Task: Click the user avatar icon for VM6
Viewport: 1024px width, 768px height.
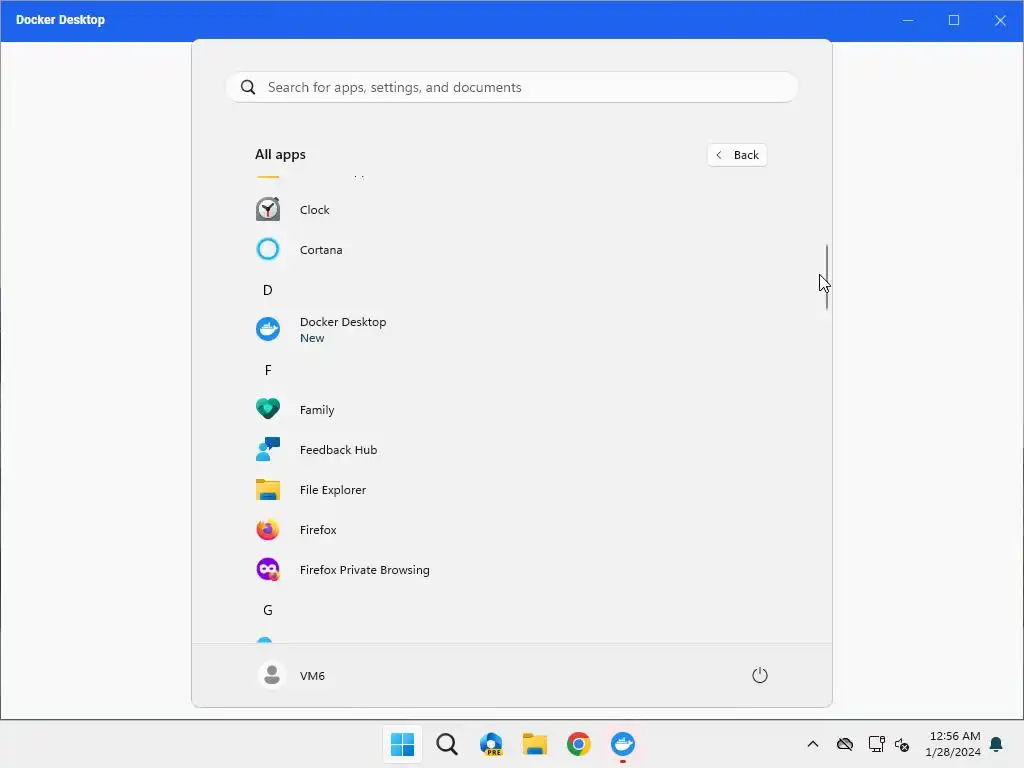Action: 272,675
